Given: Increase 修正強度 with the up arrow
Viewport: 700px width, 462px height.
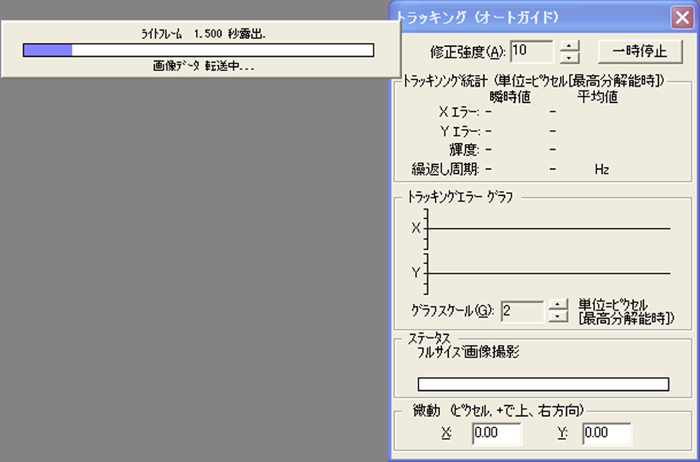Looking at the screenshot, I should coord(569,46).
